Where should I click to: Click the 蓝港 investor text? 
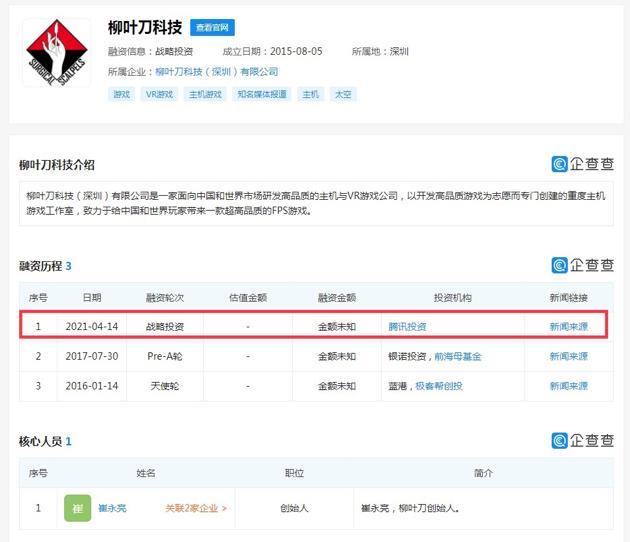tap(398, 386)
